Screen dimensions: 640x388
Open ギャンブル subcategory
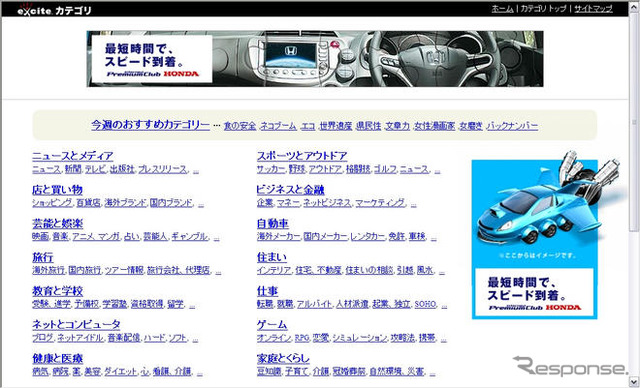click(x=189, y=237)
